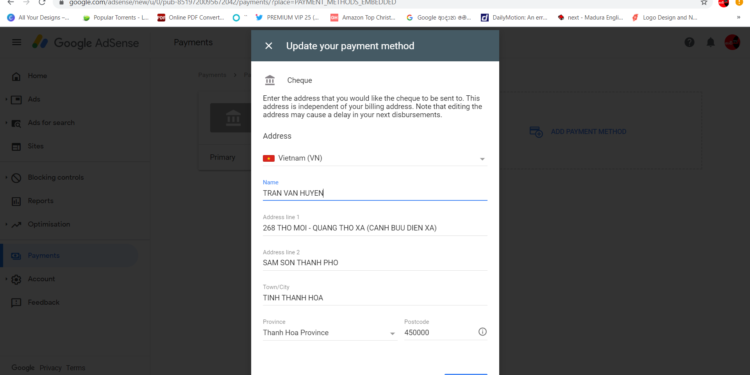750x375 pixels.
Task: Open Reports in the sidebar
Action: click(41, 201)
